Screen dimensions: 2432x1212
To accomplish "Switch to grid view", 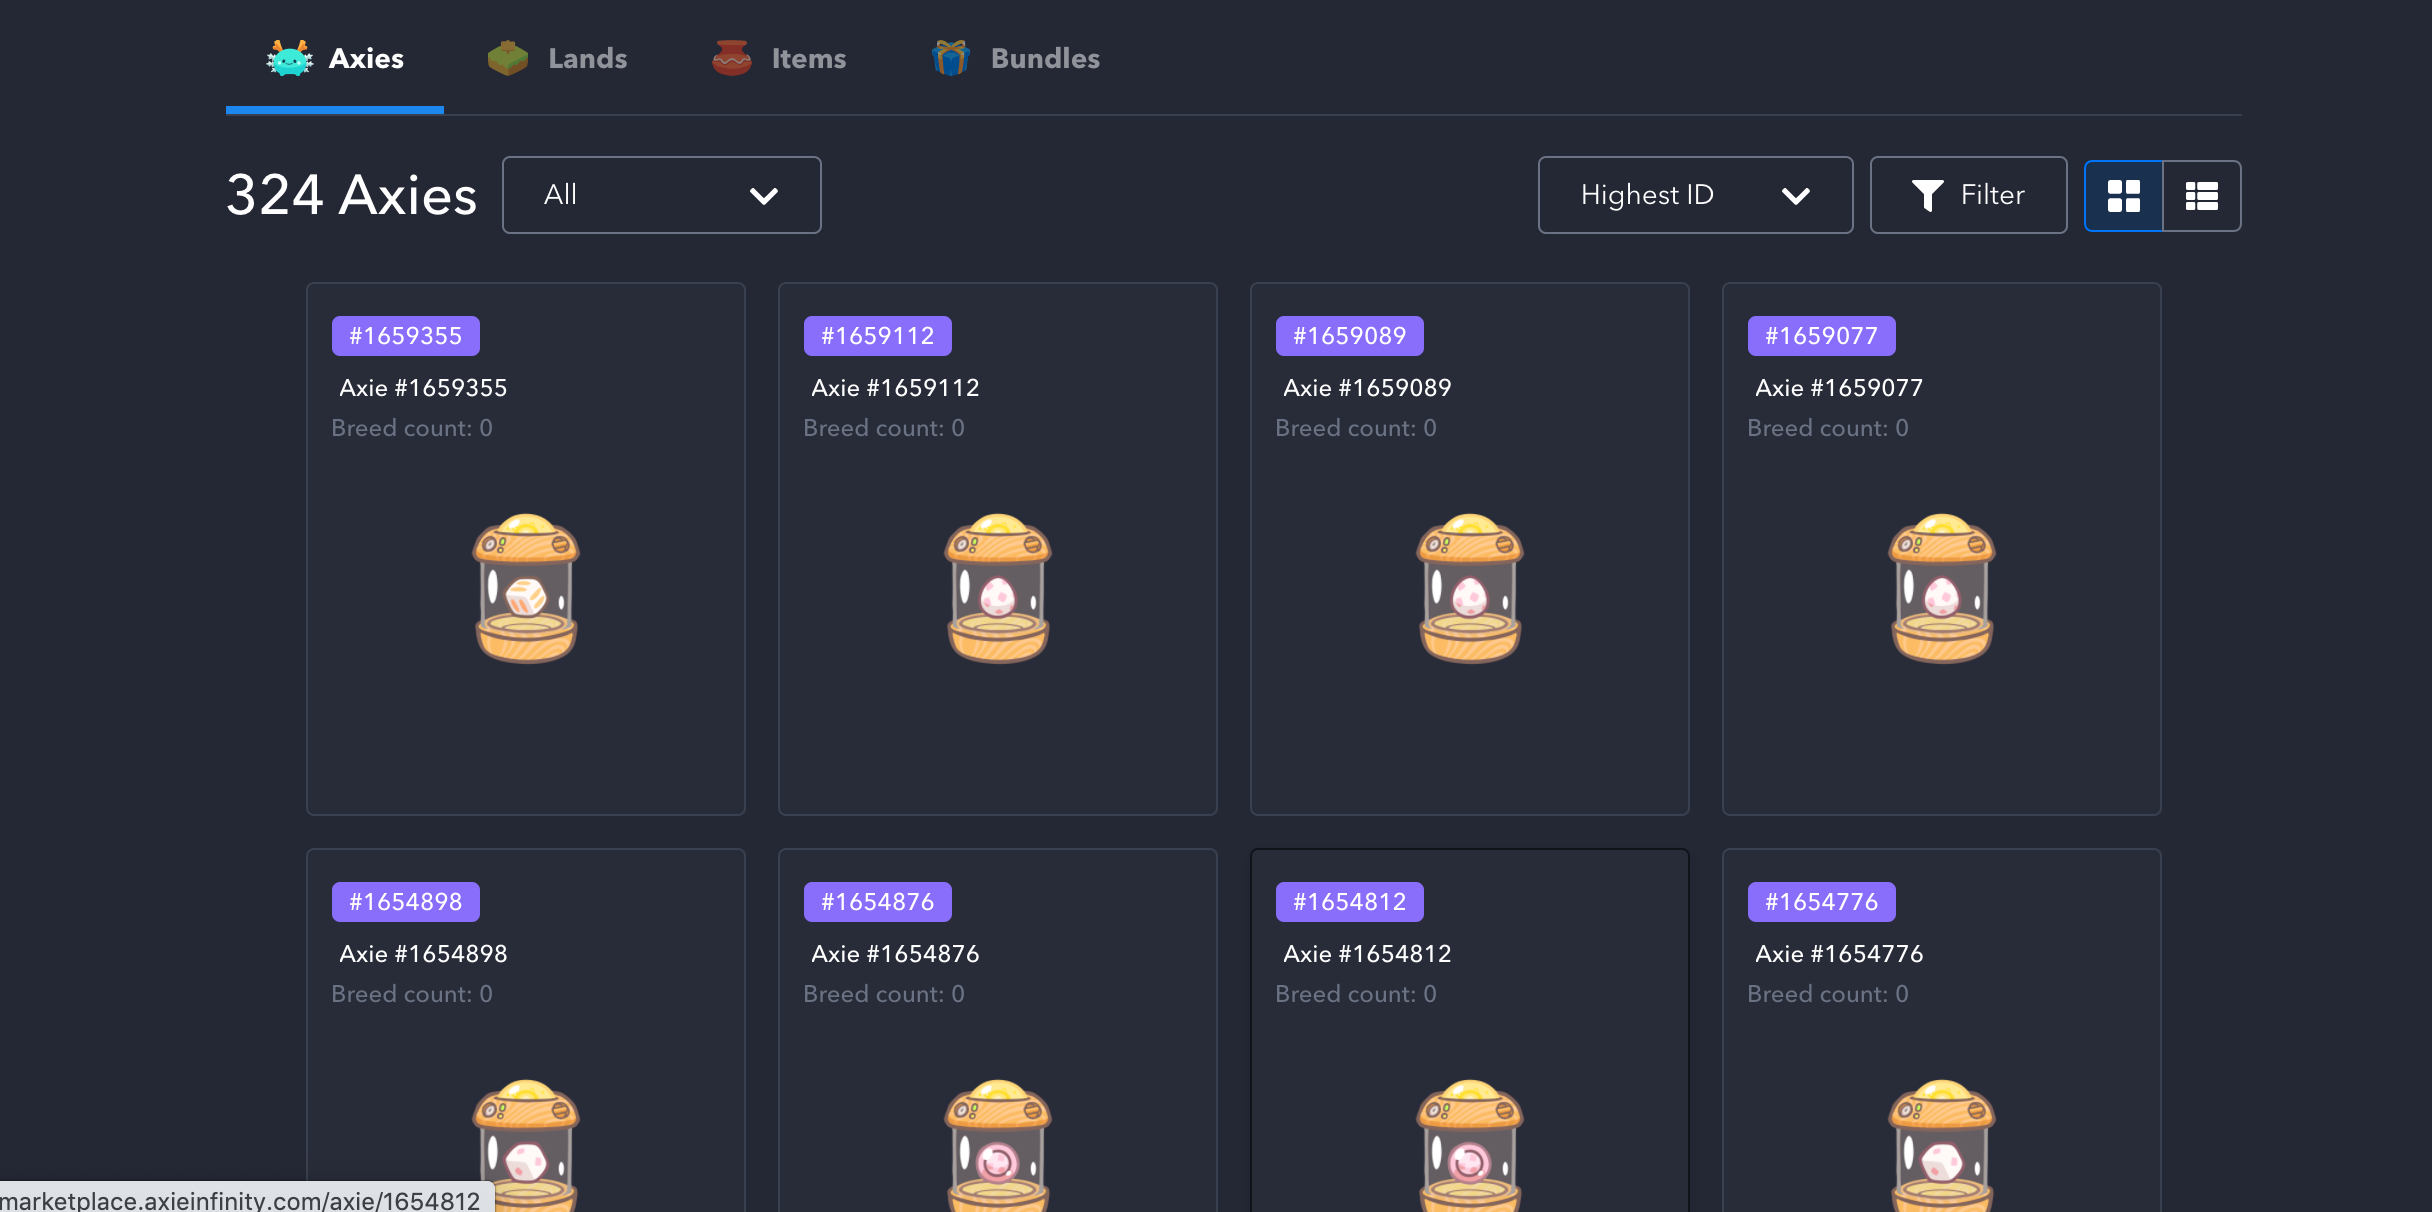I will [2123, 196].
